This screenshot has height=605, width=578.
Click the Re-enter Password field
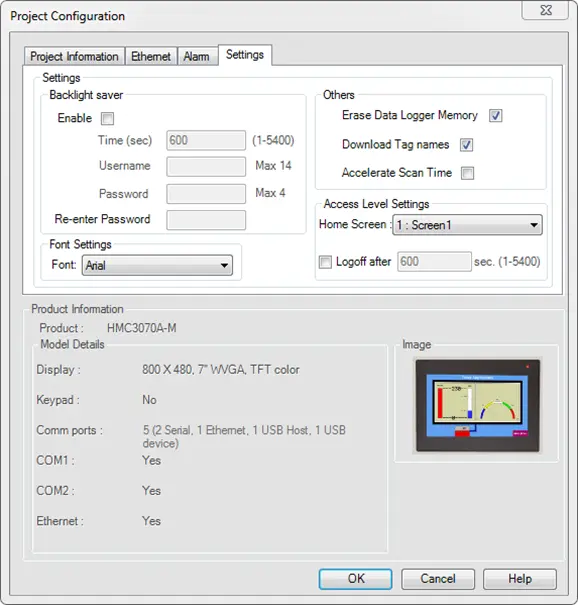206,220
